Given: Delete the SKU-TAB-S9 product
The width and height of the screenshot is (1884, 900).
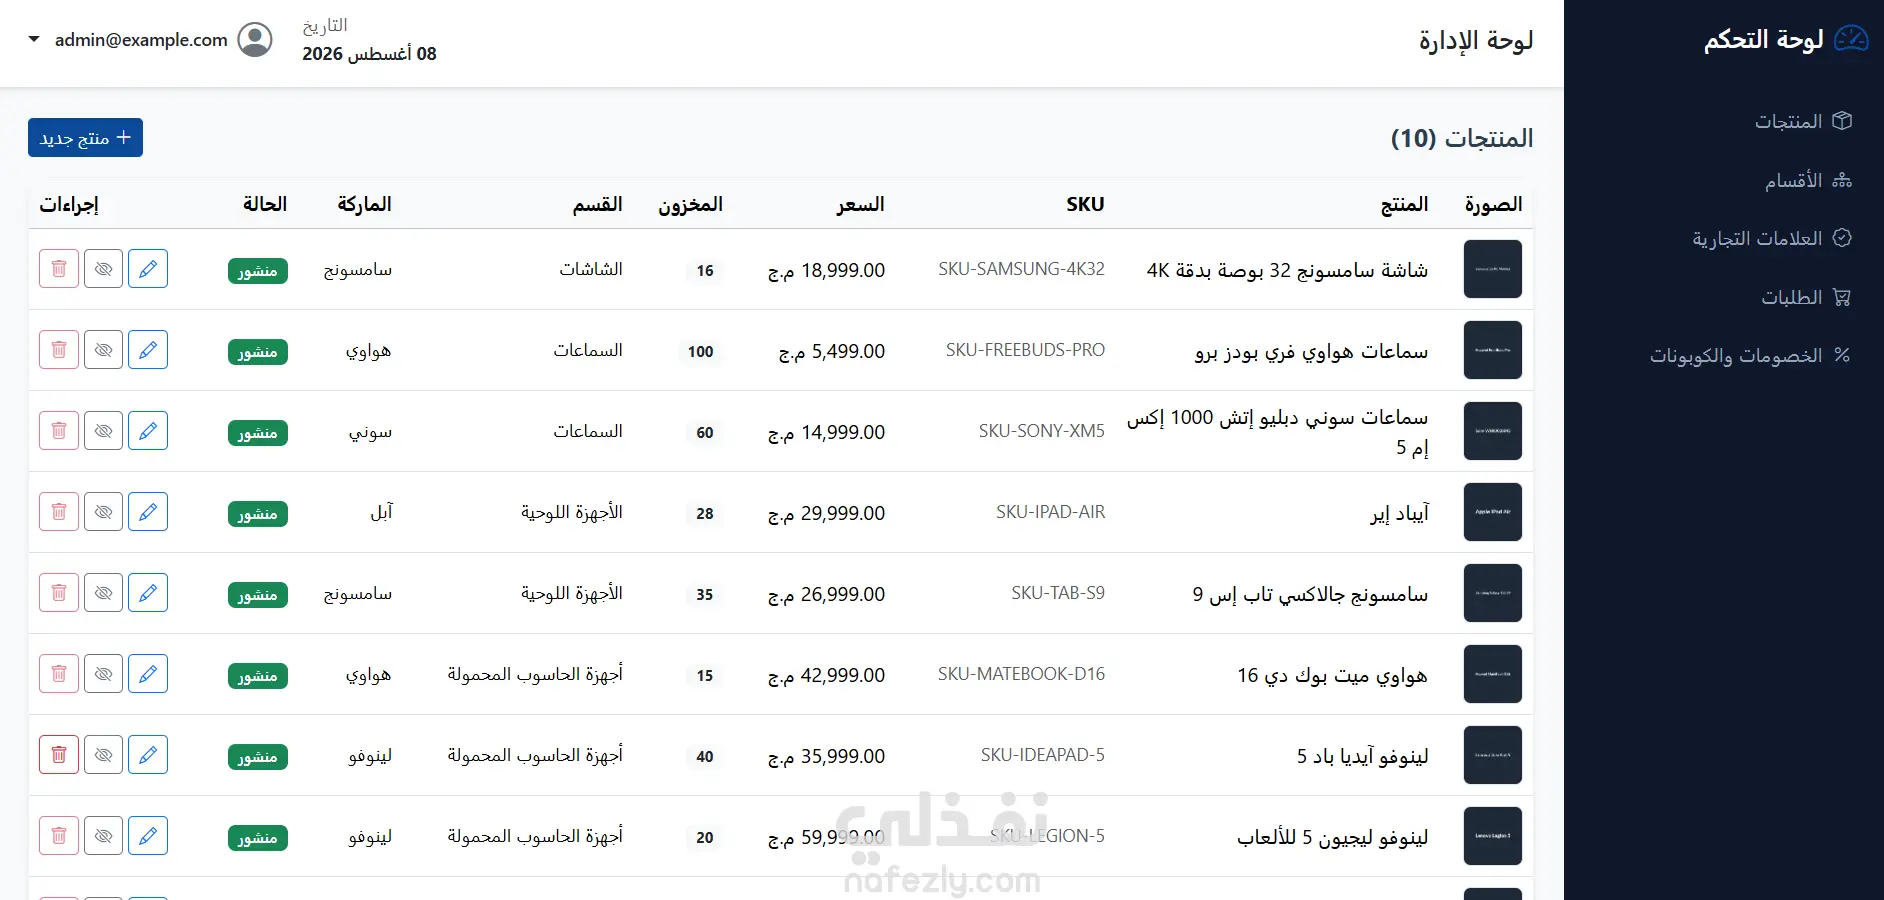Looking at the screenshot, I should [59, 593].
